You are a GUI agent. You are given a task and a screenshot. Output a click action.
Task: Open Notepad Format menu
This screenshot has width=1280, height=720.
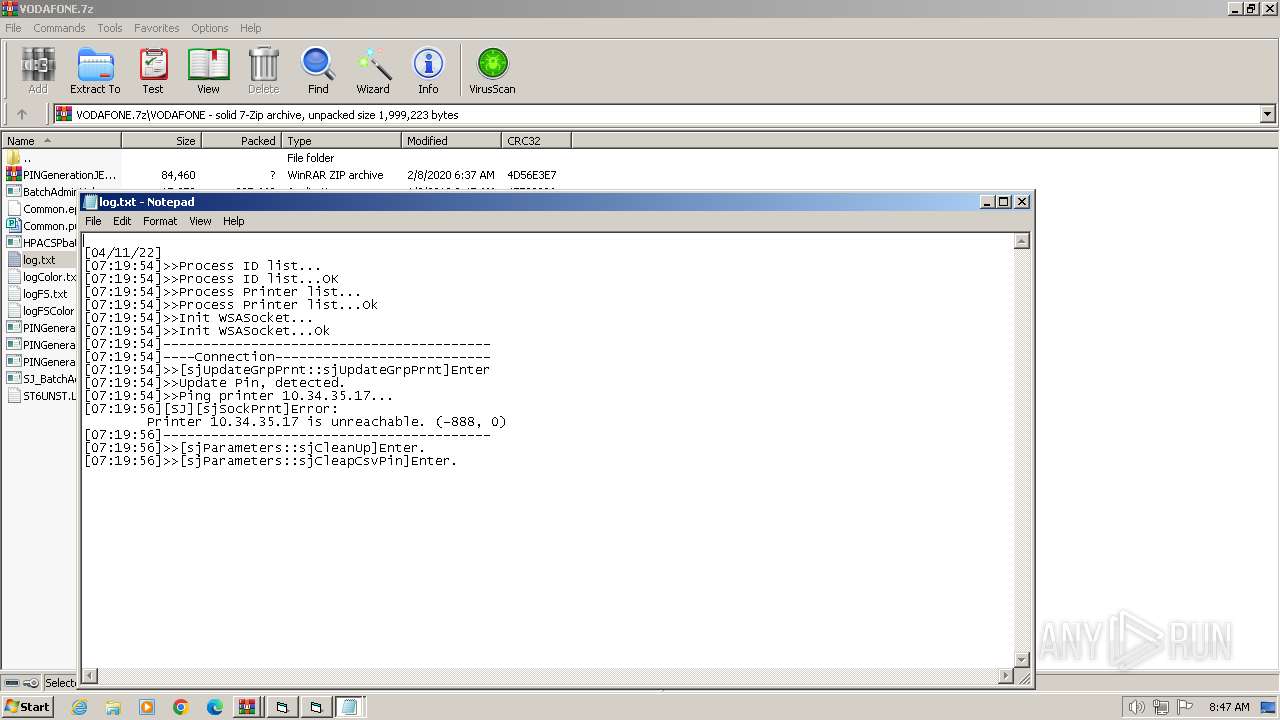(x=160, y=221)
